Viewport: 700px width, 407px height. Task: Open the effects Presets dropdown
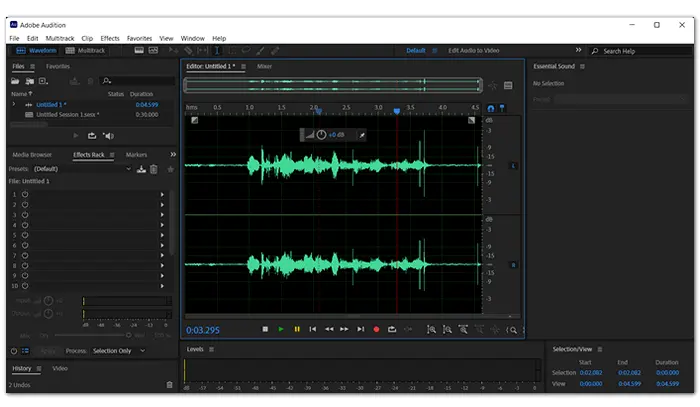pyautogui.click(x=83, y=169)
